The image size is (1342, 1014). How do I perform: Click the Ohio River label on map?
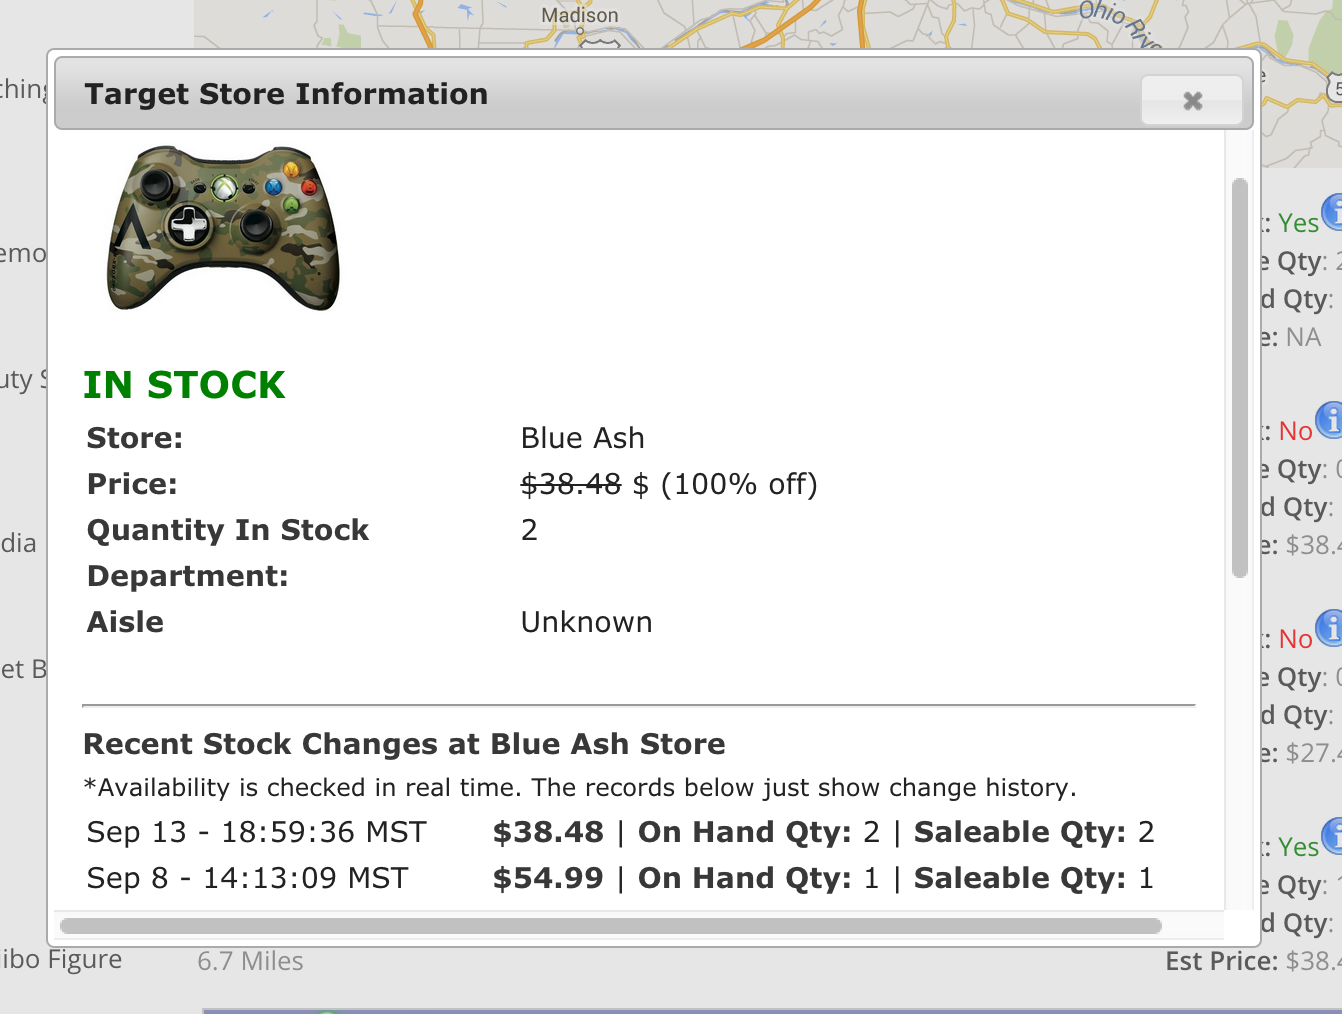(1120, 22)
